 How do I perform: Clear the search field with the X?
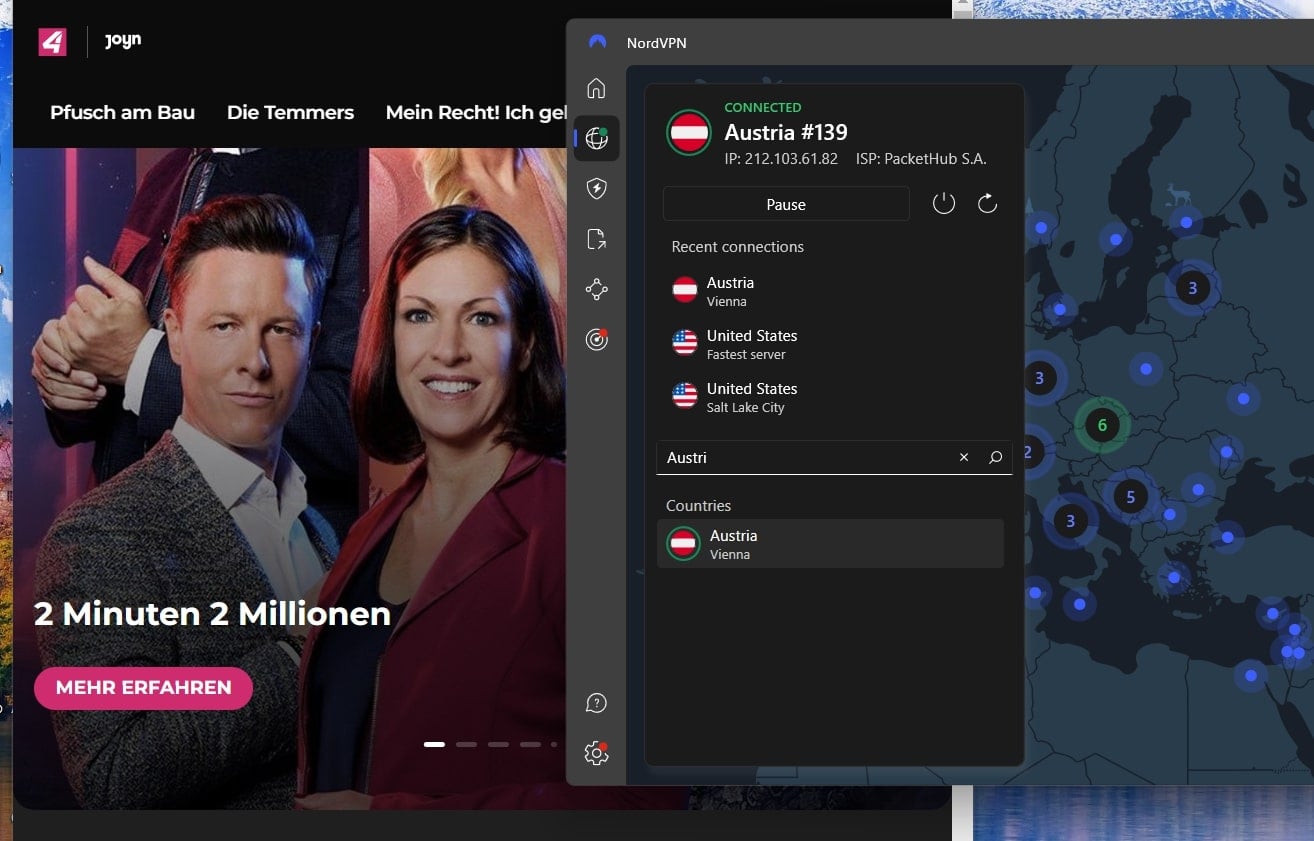pos(963,457)
